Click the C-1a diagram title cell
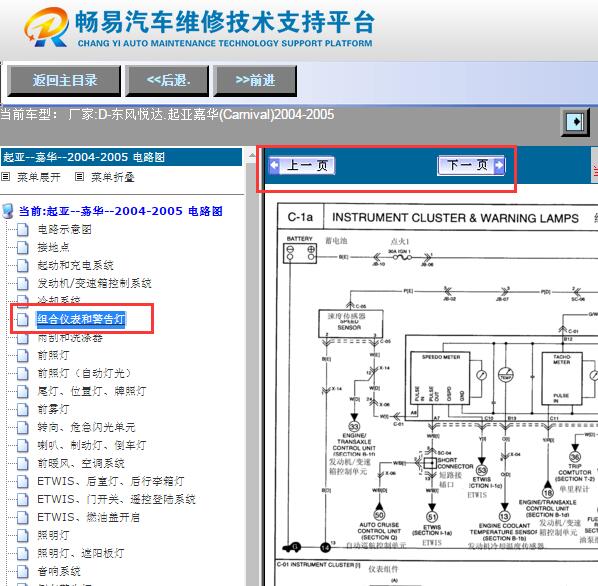 [300, 217]
